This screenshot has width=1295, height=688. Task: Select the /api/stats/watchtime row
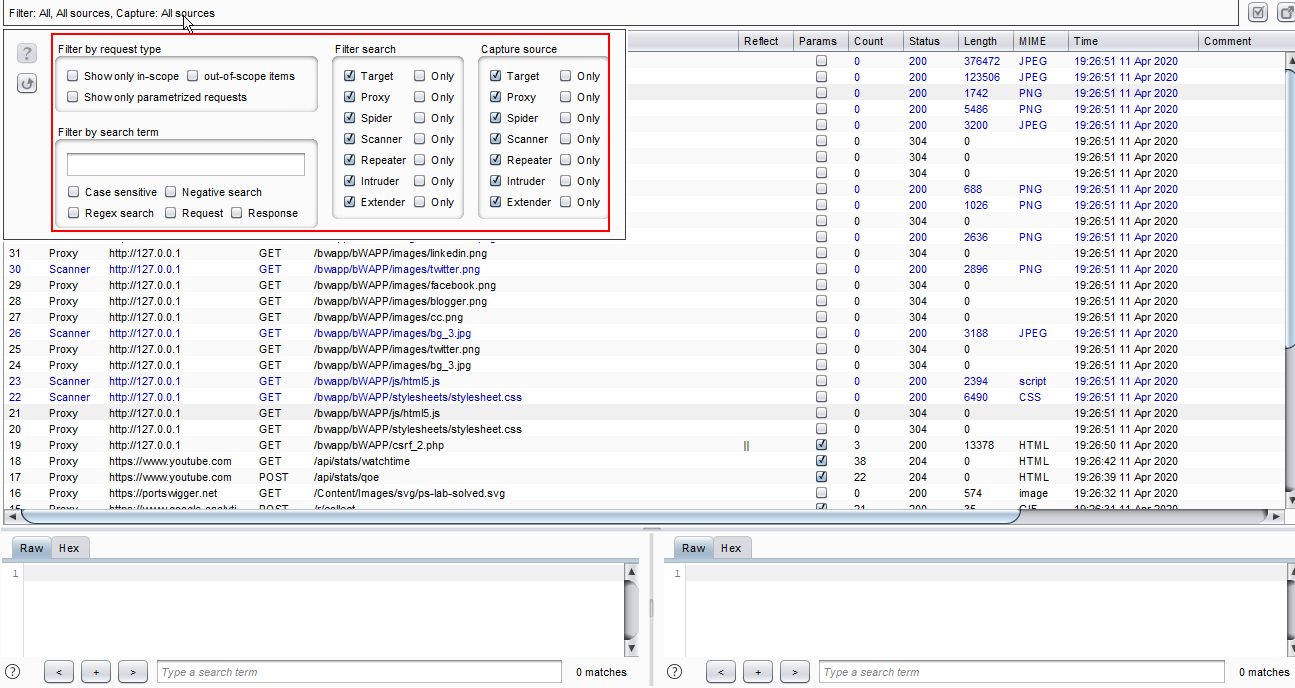pyautogui.click(x=643, y=461)
